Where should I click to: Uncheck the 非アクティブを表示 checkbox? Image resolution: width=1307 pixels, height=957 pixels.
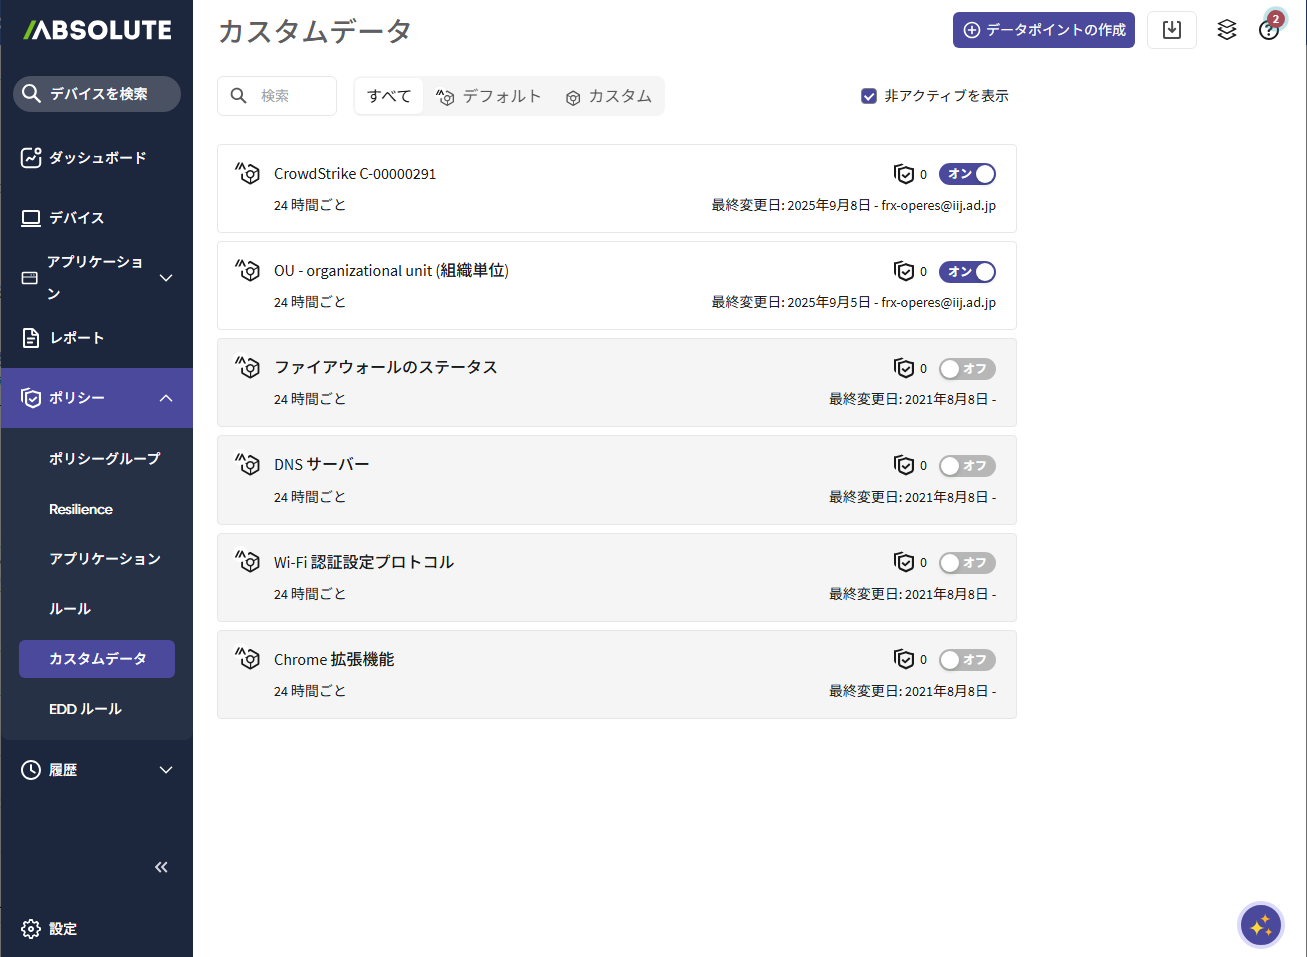[x=869, y=96]
